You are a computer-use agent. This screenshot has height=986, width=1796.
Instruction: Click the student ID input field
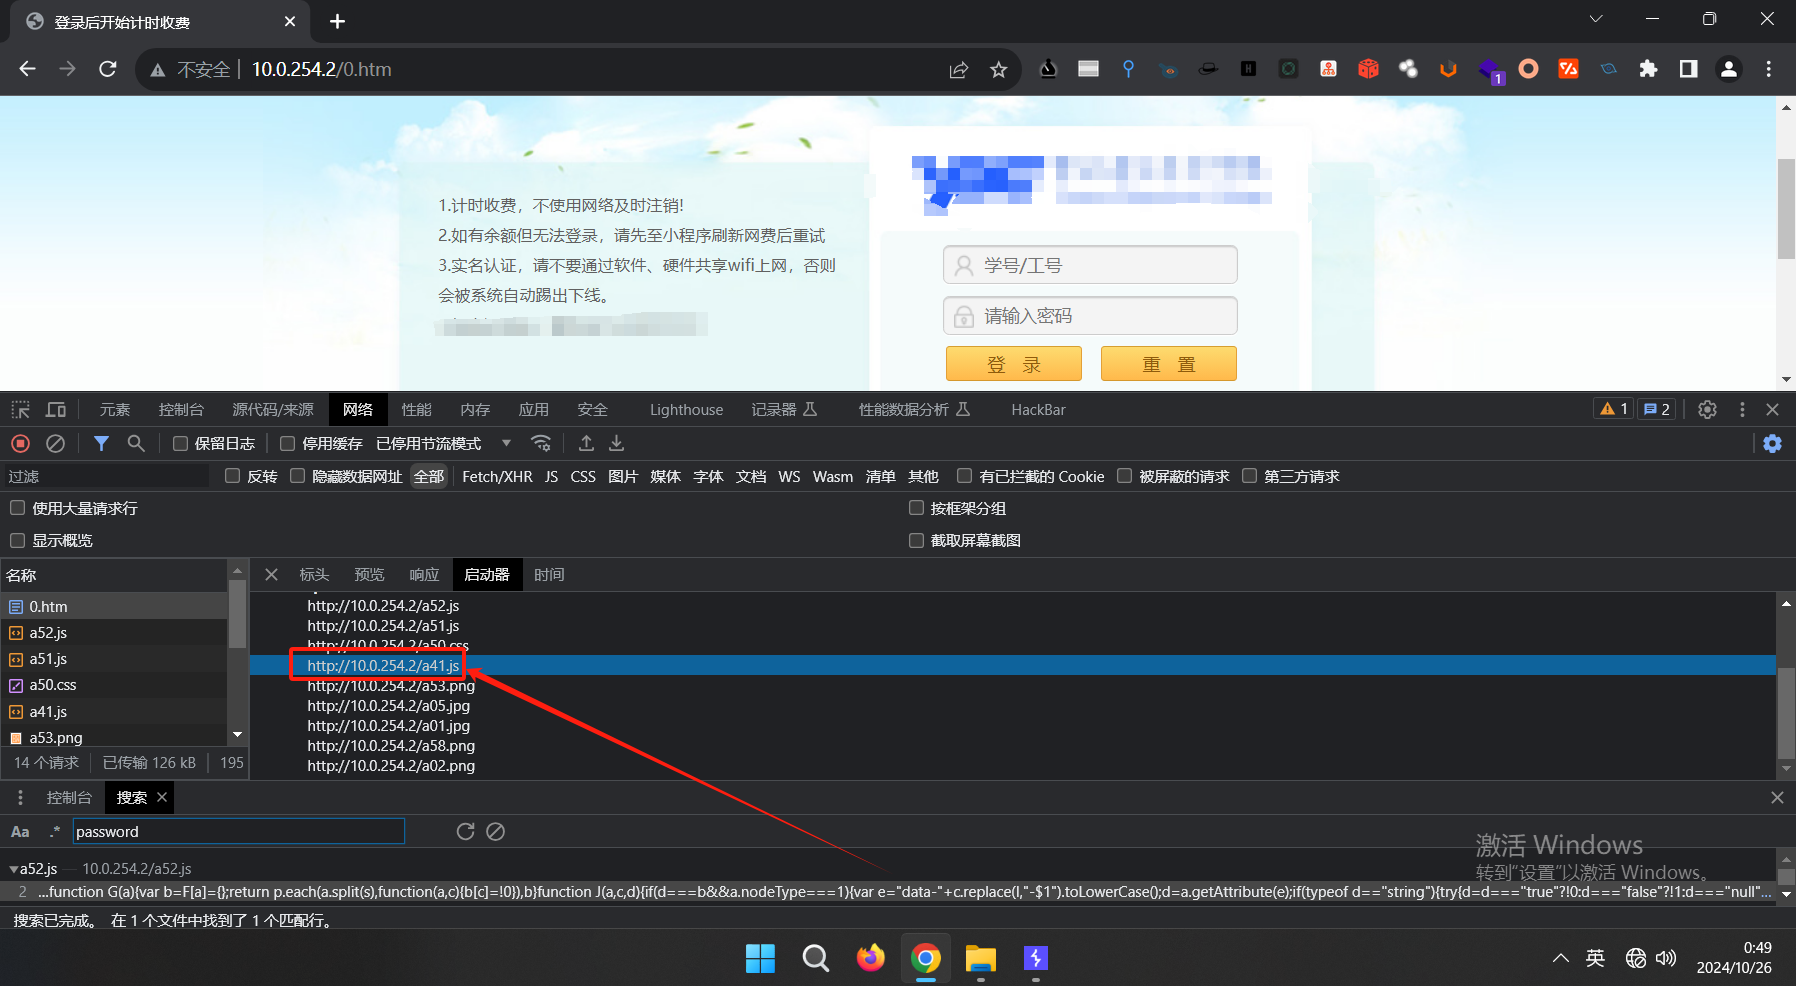tap(1090, 265)
